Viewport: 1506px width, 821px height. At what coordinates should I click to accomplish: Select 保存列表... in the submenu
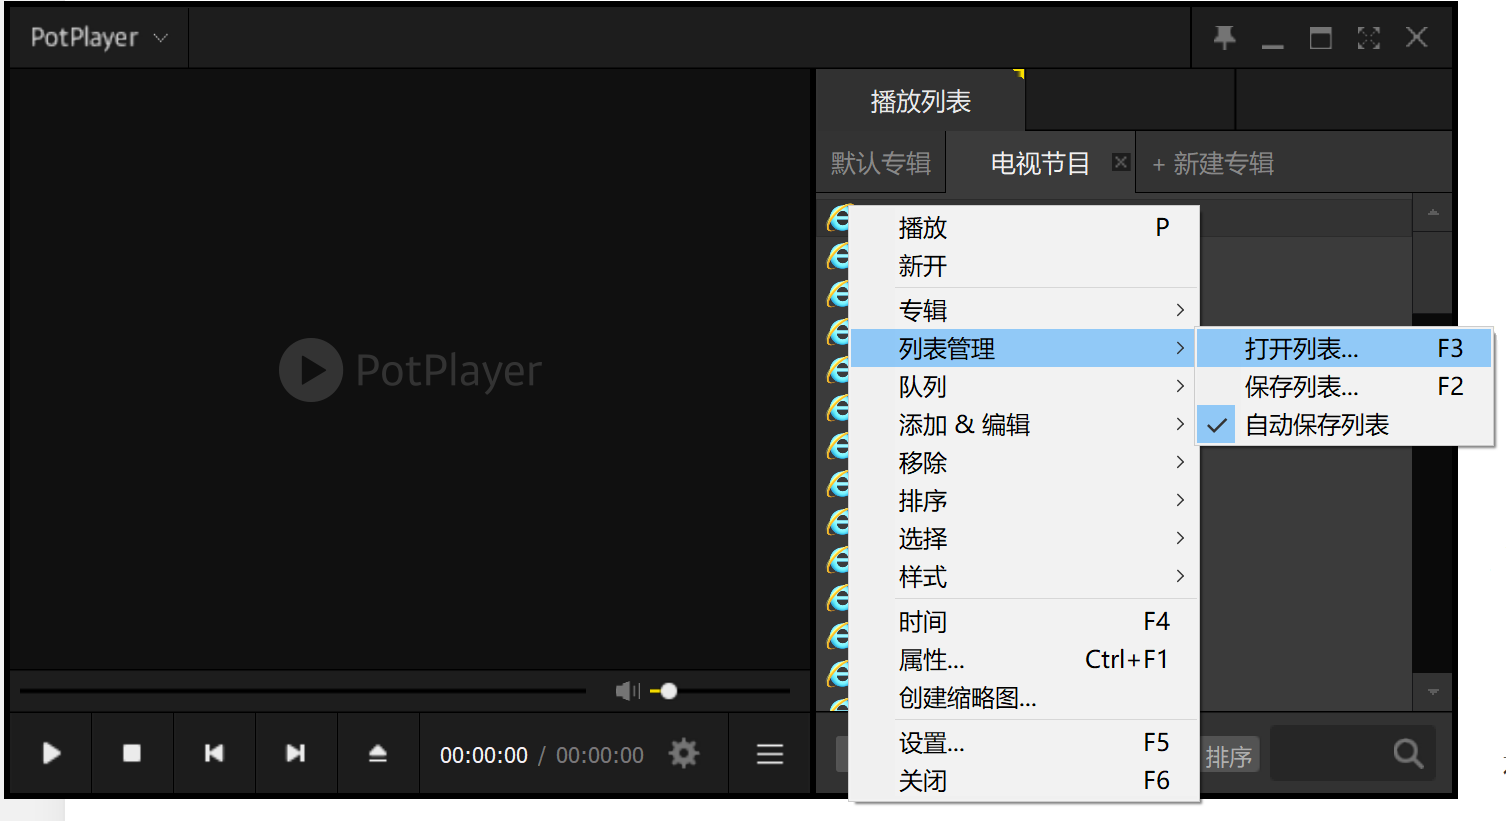[x=1344, y=386]
